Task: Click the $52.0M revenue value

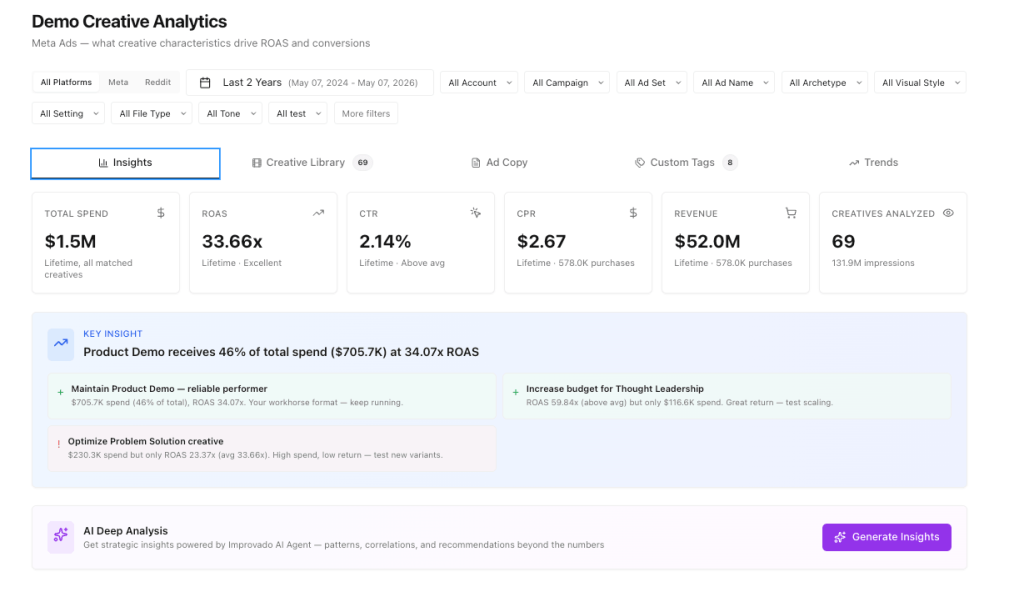Action: click(707, 242)
